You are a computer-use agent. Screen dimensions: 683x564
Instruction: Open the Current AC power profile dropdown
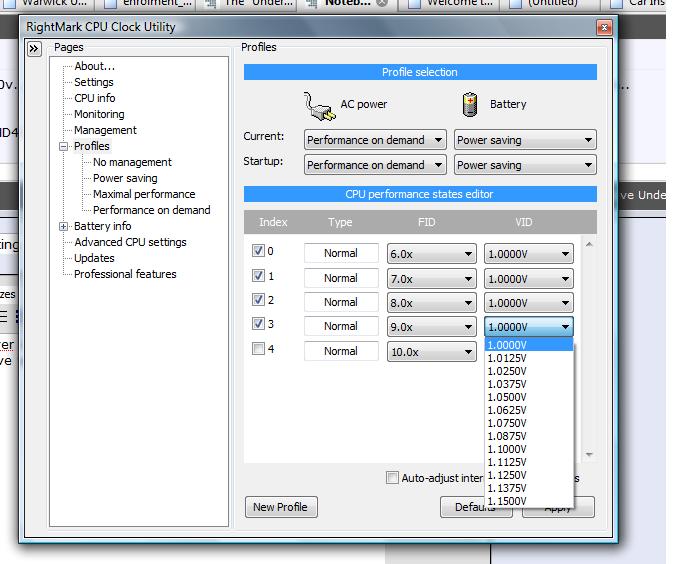375,140
